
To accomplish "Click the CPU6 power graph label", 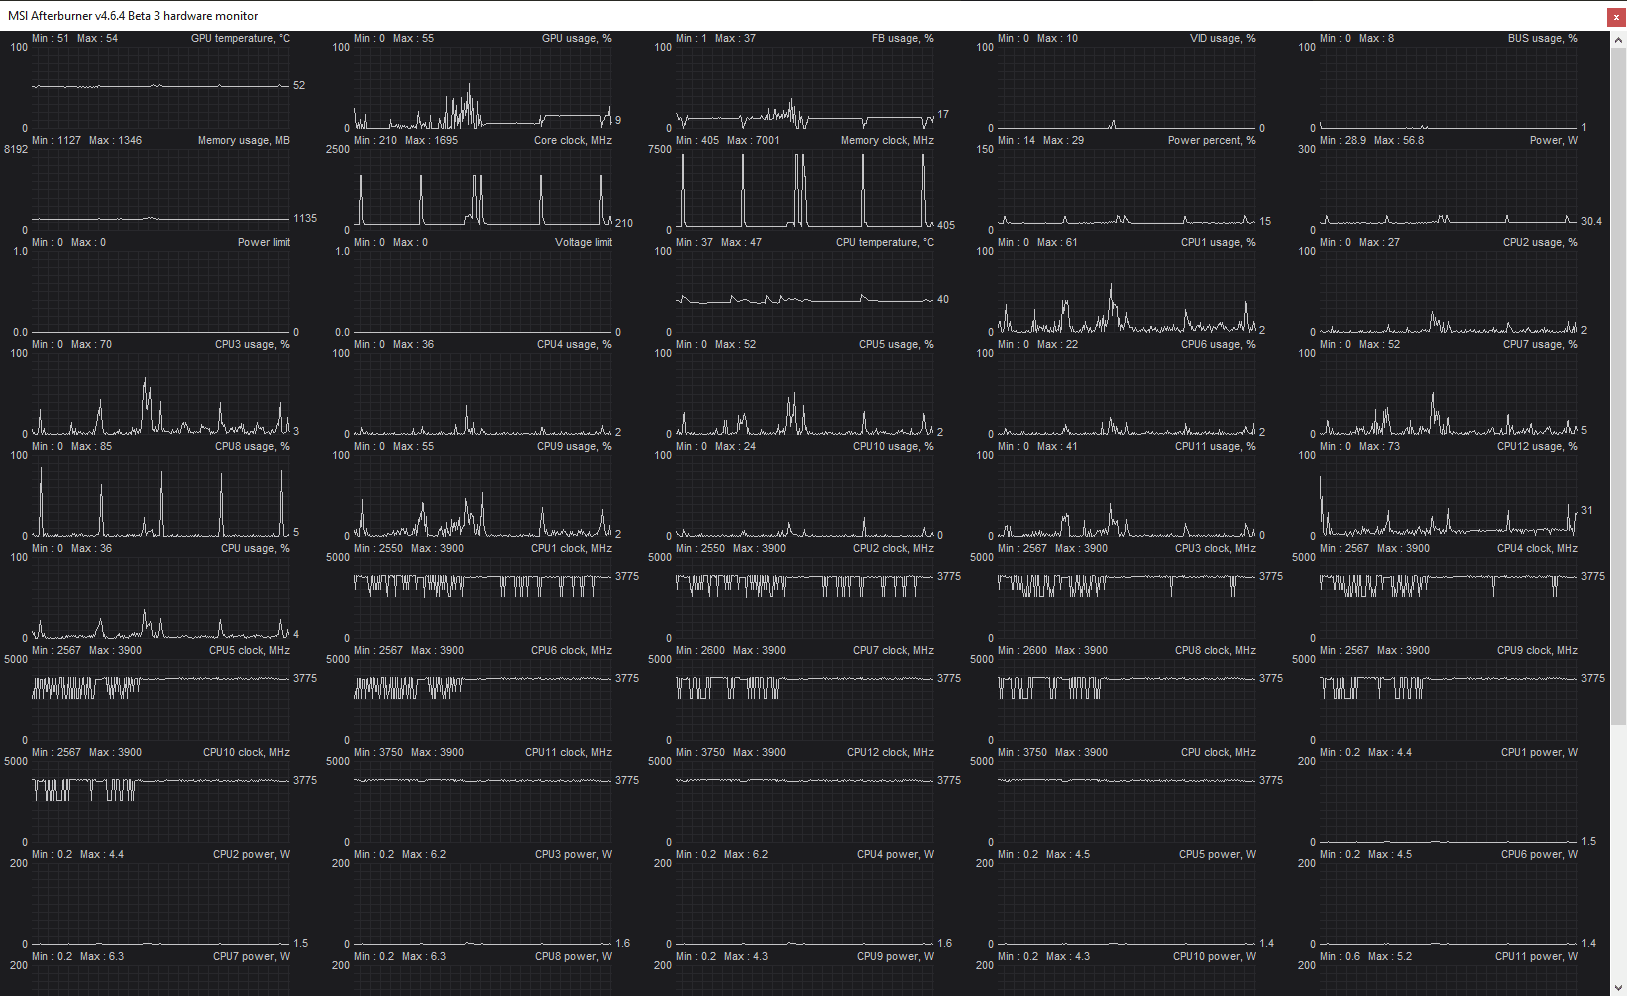I will (x=1539, y=854).
